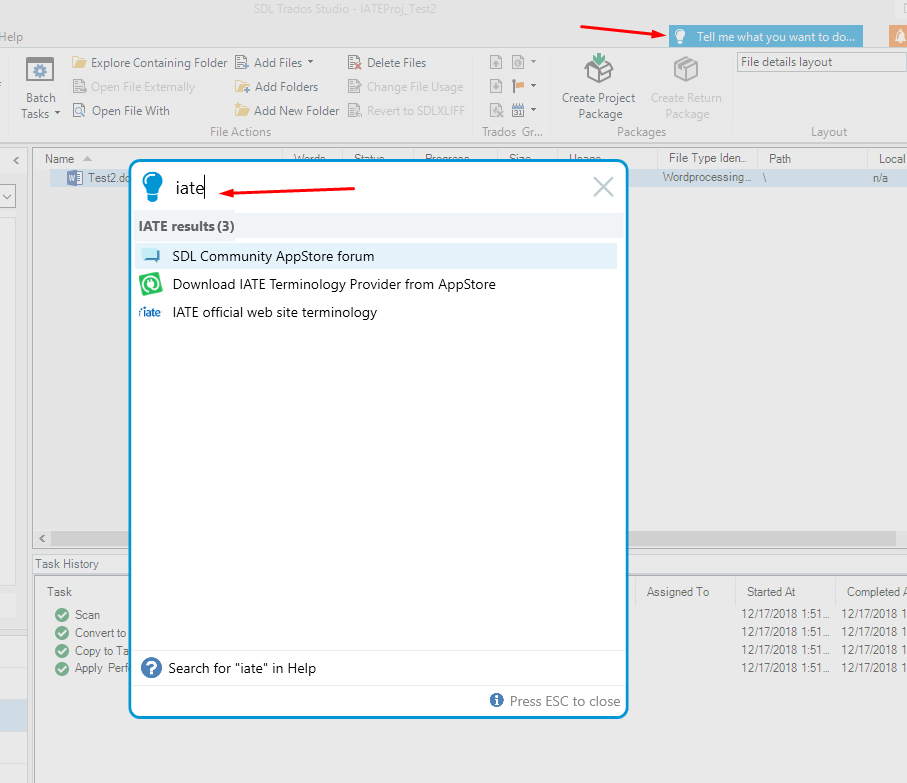The height and width of the screenshot is (783, 907).
Task: Open the Batch Tasks dropdown arrow
Action: coord(57,113)
